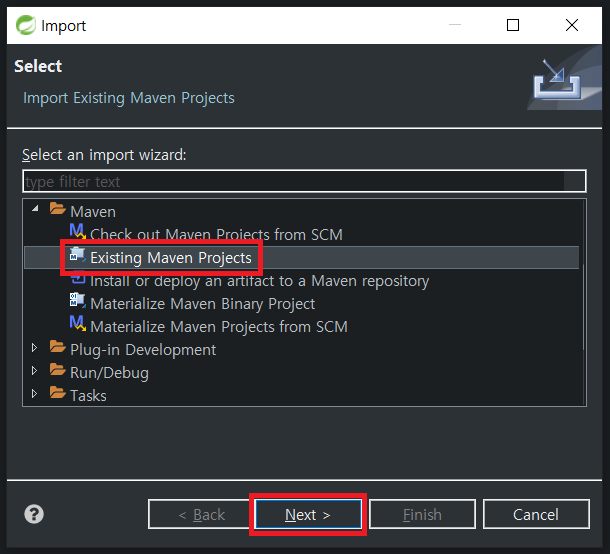Click the 'Select an import wizard:' label
The width and height of the screenshot is (610, 554).
104,155
